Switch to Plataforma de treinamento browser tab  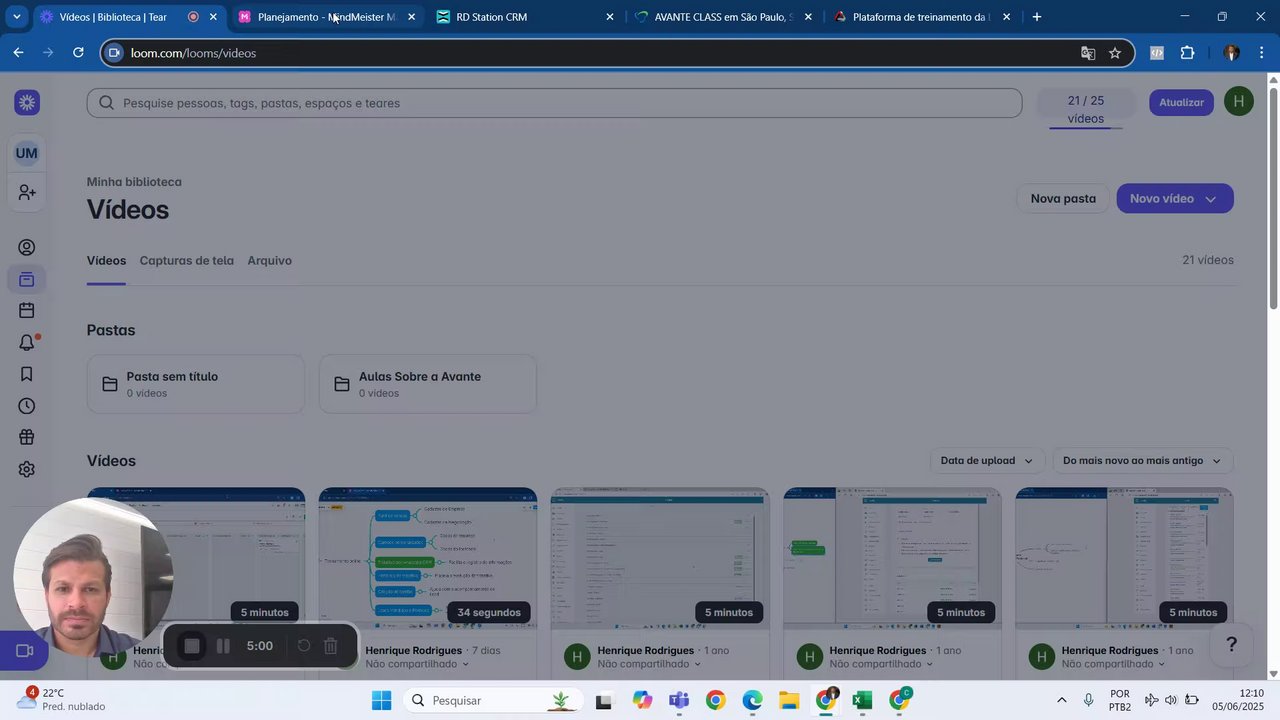[921, 17]
